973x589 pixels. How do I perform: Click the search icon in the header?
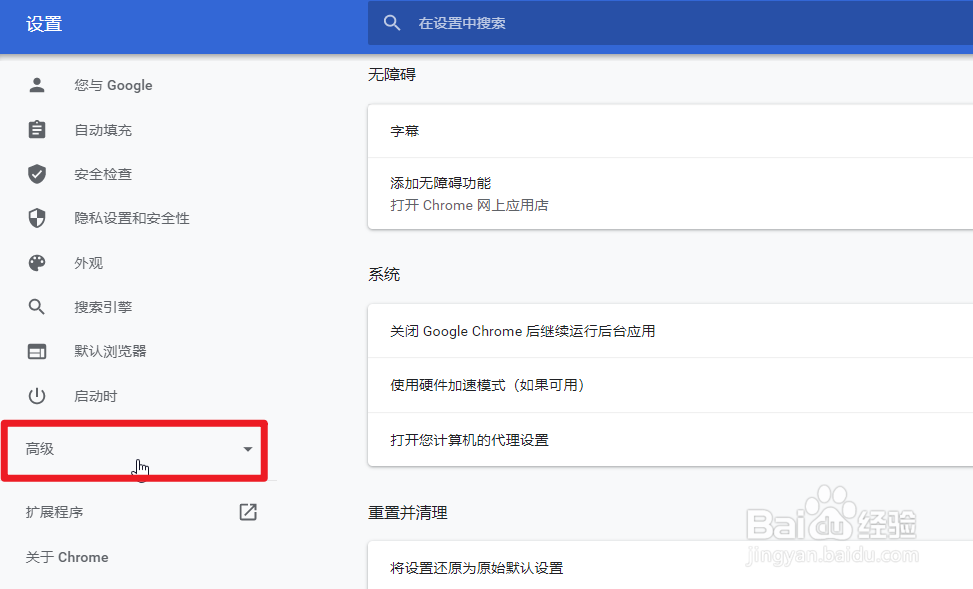391,23
